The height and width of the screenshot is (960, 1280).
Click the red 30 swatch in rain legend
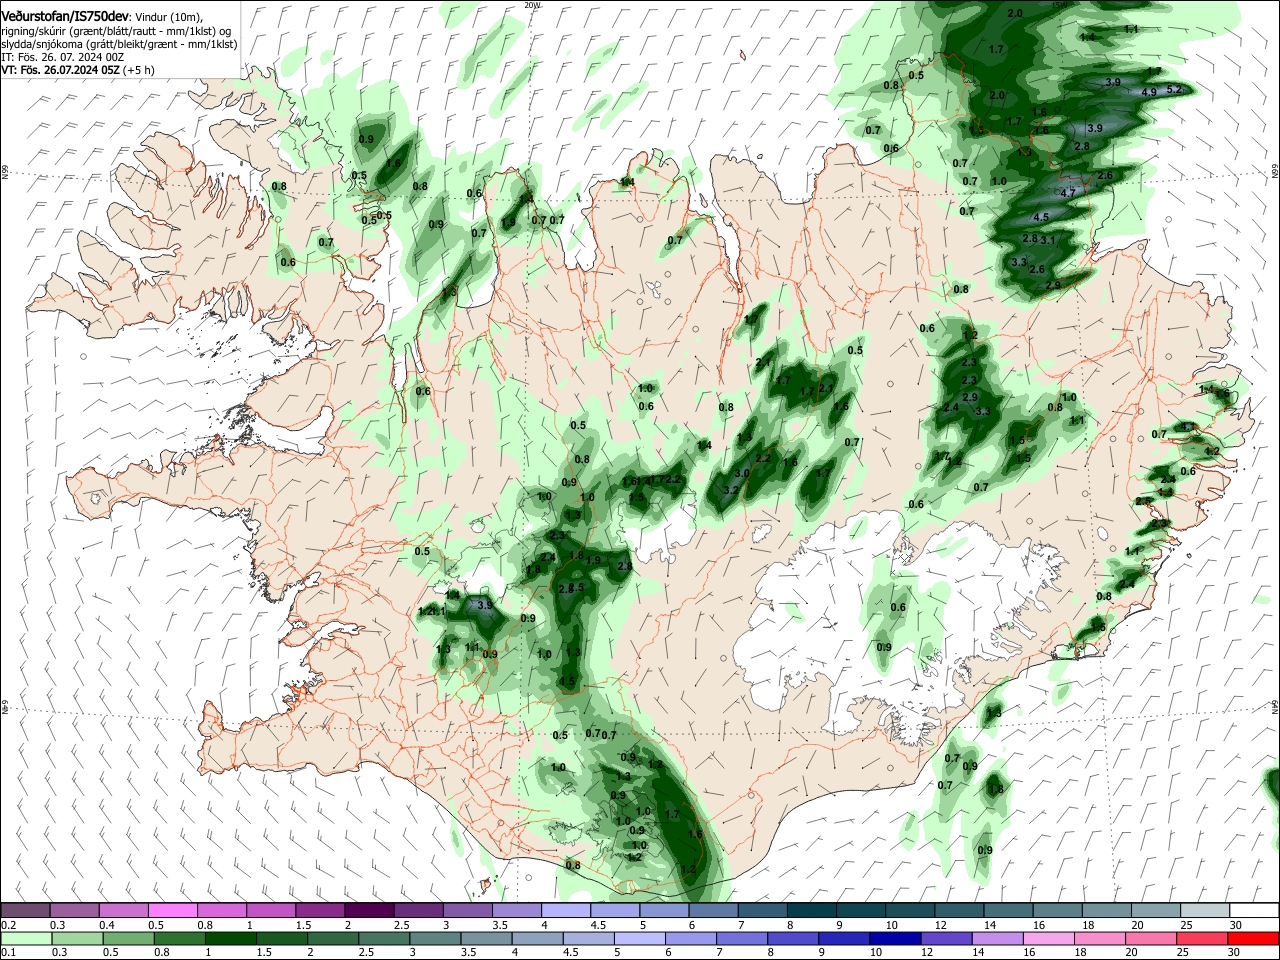(1252, 939)
